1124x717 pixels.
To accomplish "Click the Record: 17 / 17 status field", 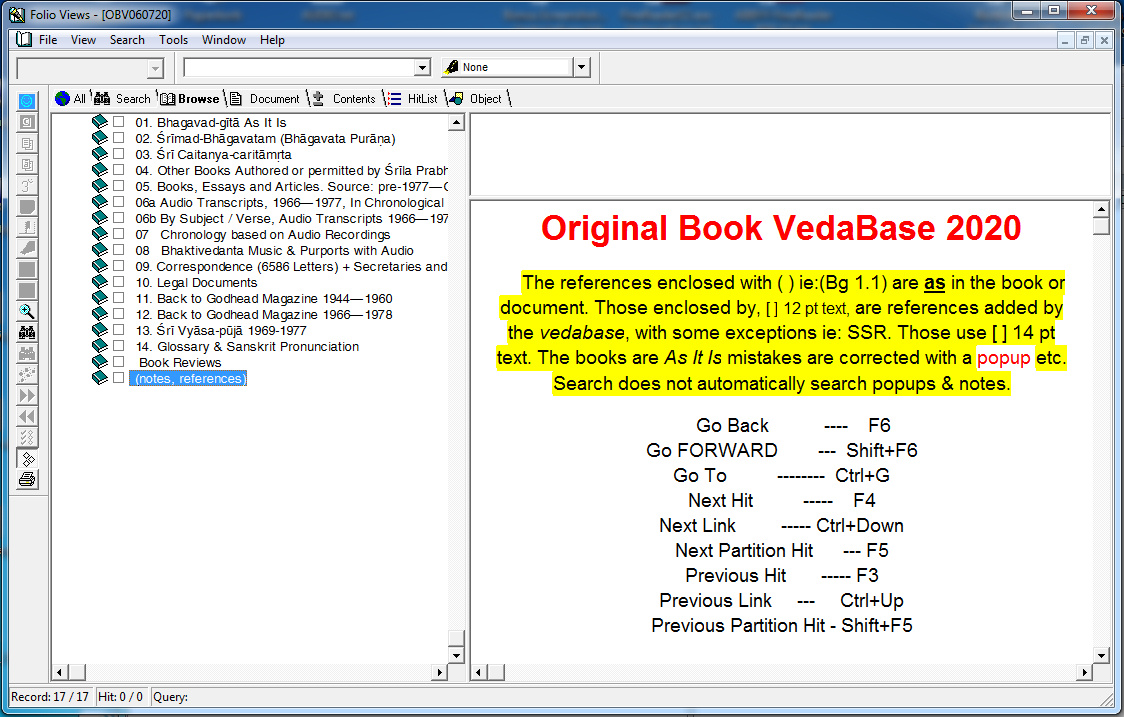I will (x=50, y=696).
